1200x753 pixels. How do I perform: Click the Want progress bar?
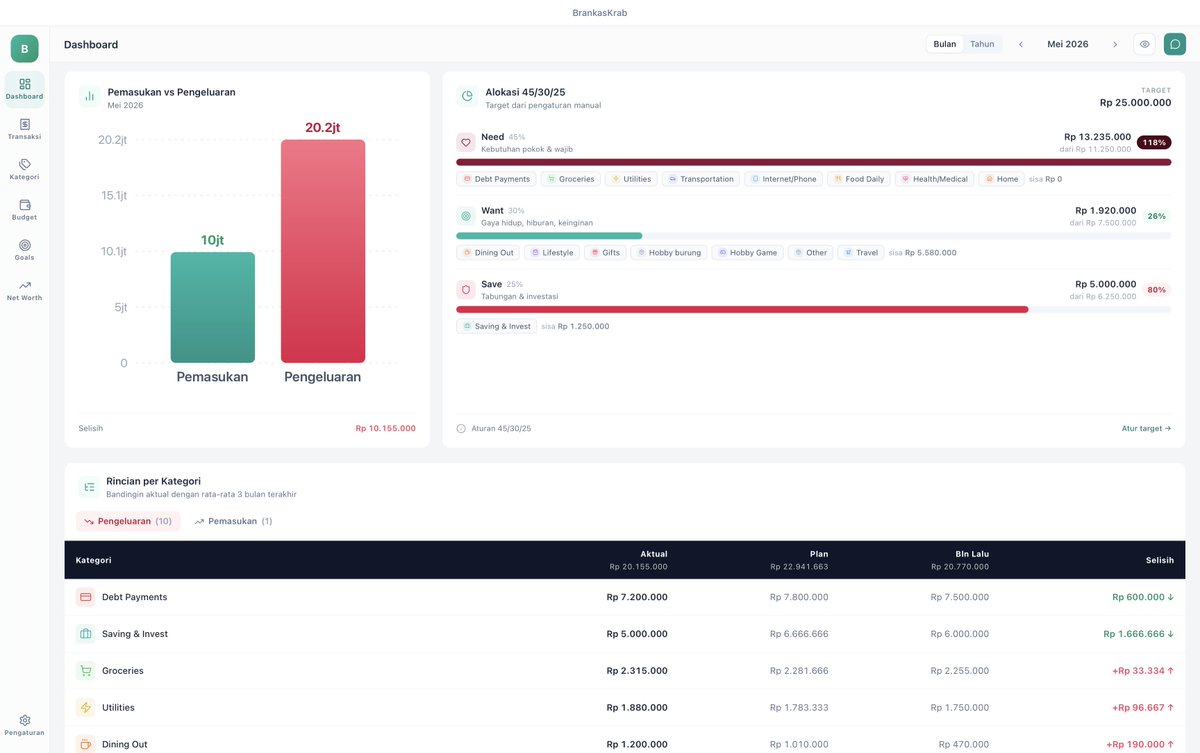(x=813, y=236)
